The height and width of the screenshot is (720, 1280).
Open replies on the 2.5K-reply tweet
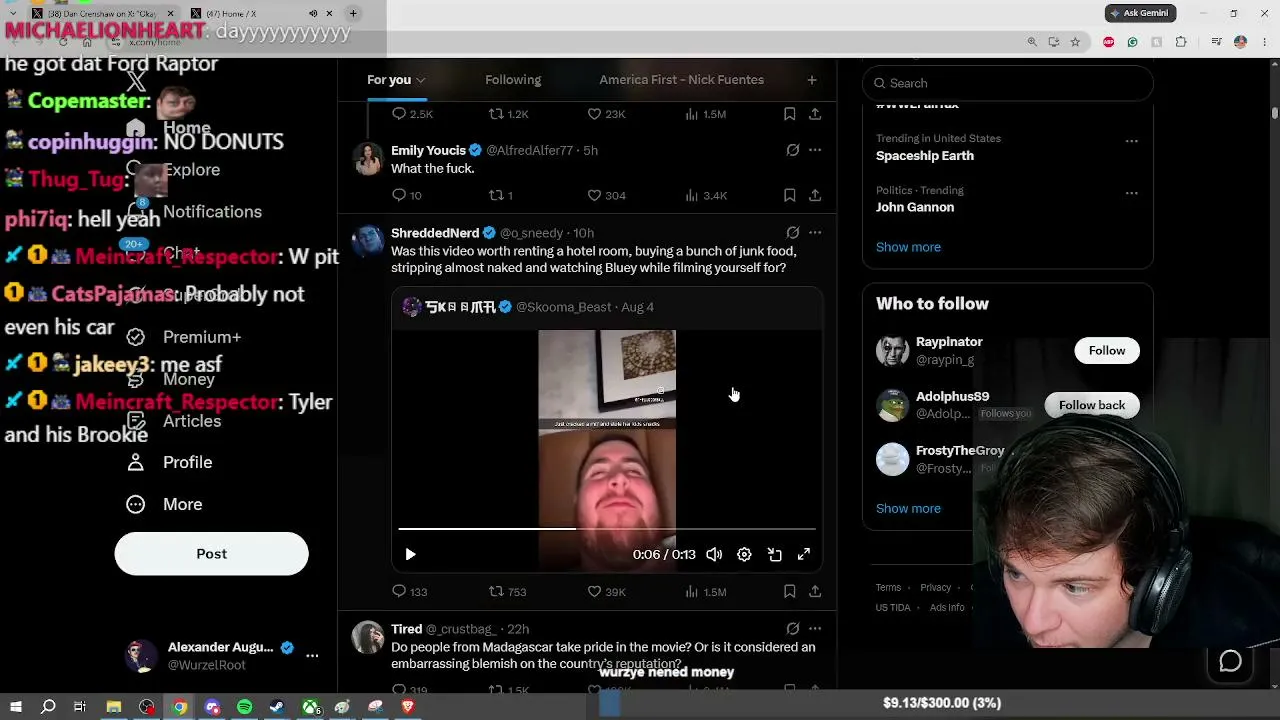(x=412, y=114)
